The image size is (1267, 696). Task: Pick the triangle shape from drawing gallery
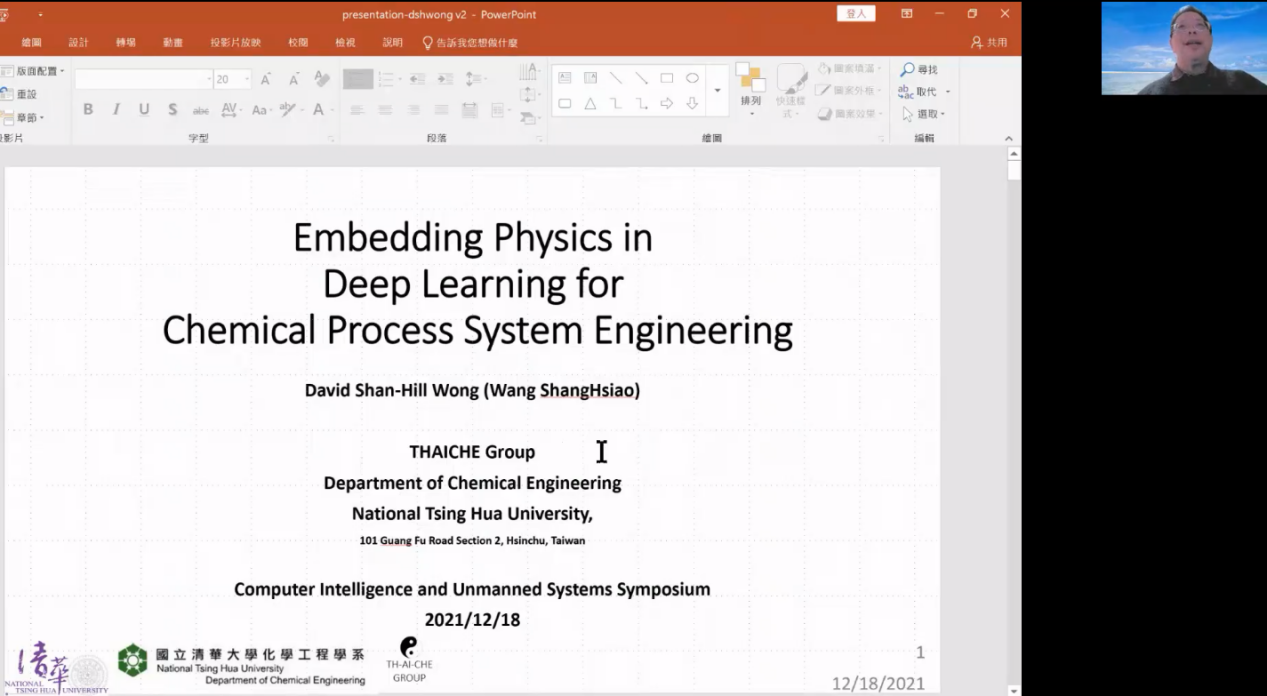pos(590,103)
